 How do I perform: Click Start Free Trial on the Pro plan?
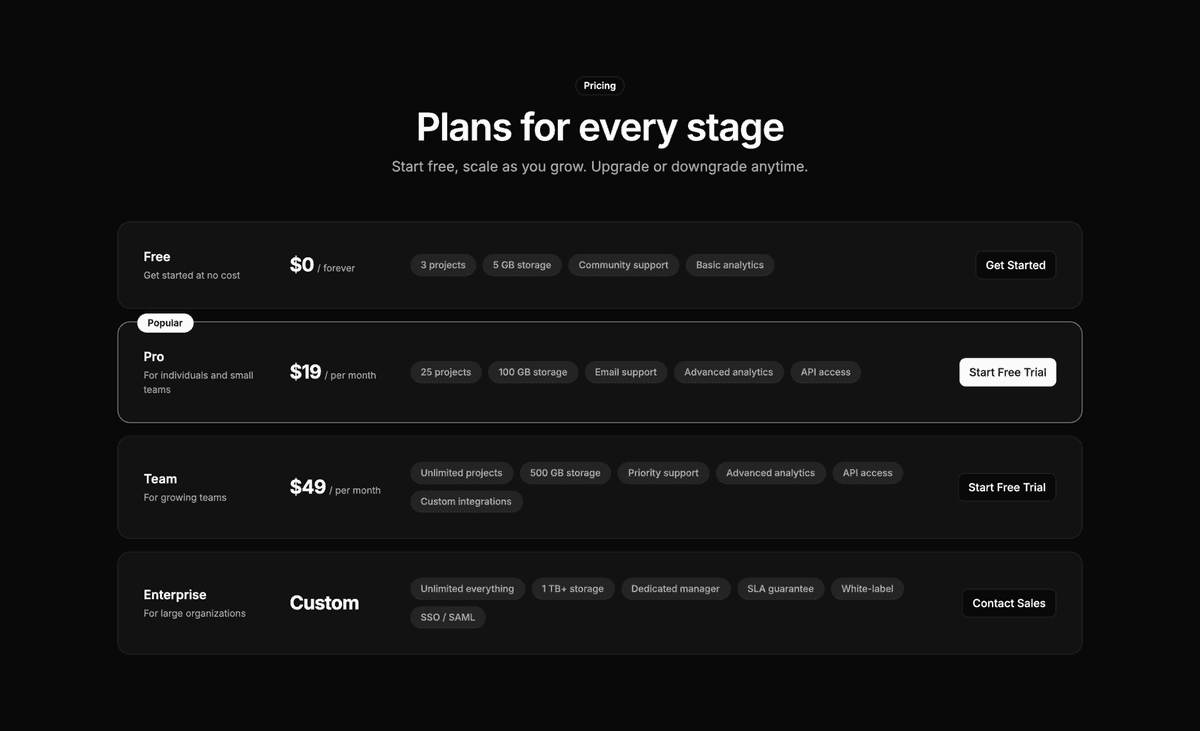point(1007,371)
